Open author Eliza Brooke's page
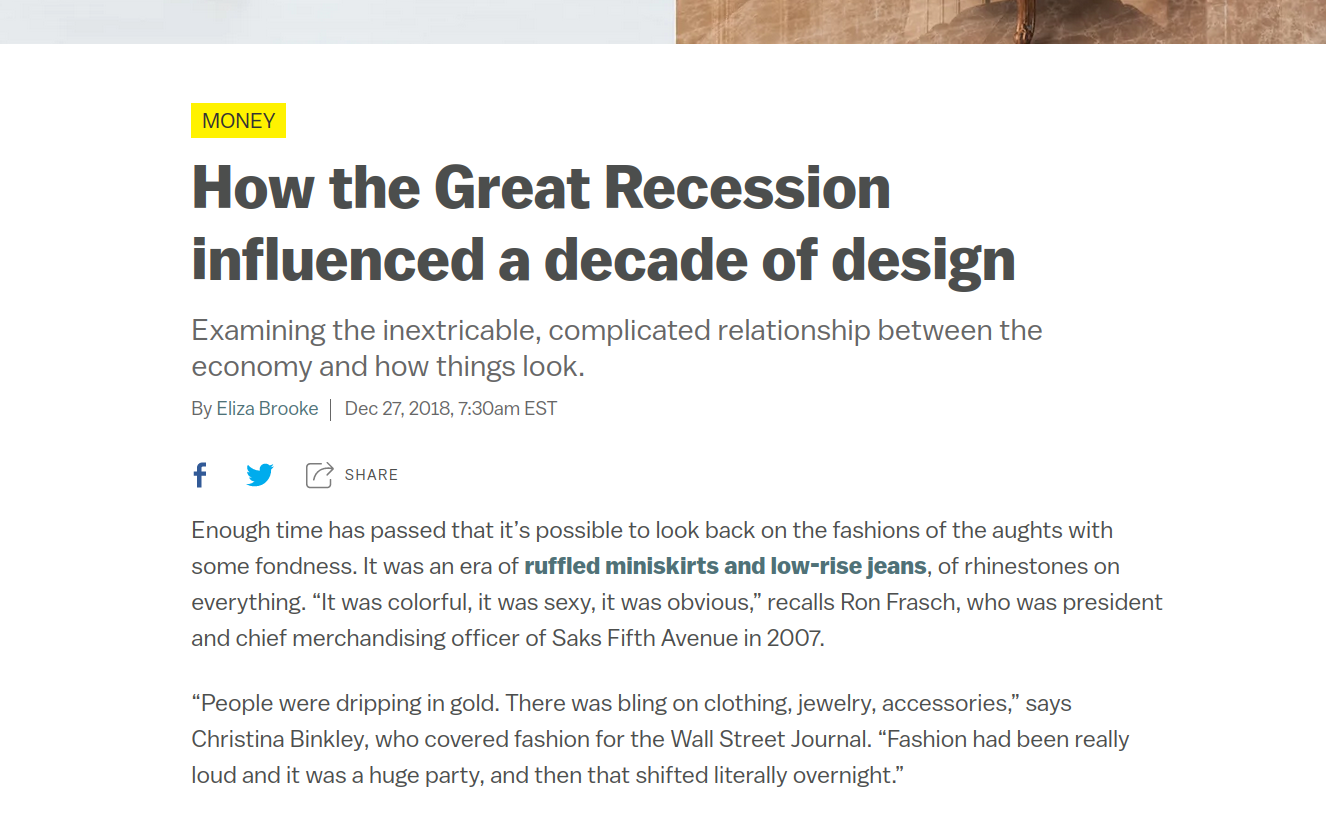The image size is (1326, 817). pyautogui.click(x=267, y=408)
